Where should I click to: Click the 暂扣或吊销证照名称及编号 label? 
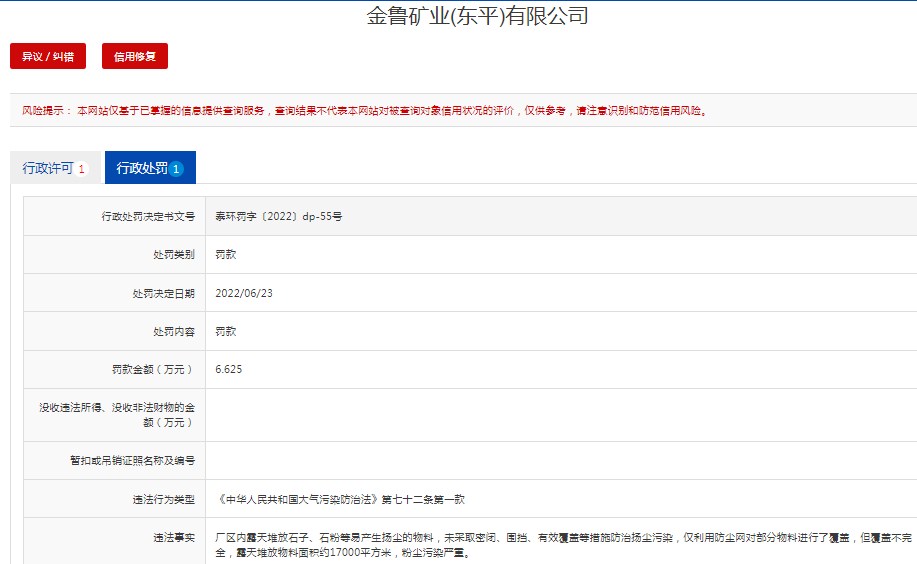click(132, 460)
